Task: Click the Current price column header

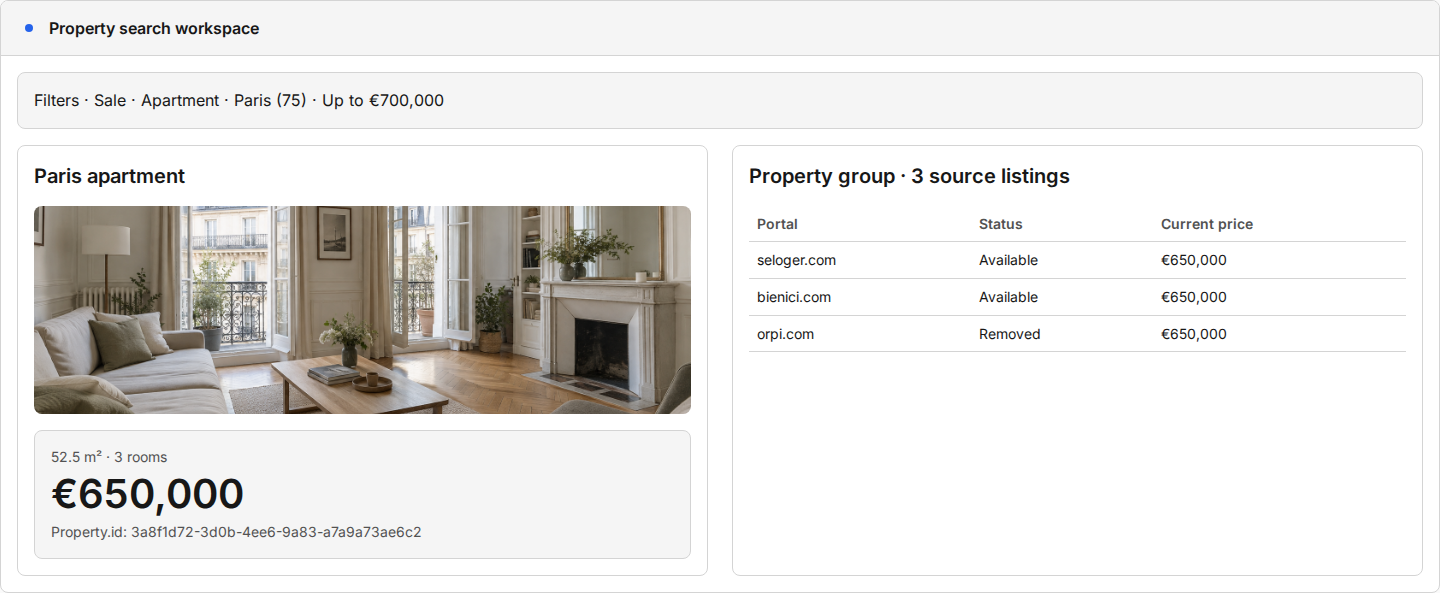Action: click(1206, 224)
